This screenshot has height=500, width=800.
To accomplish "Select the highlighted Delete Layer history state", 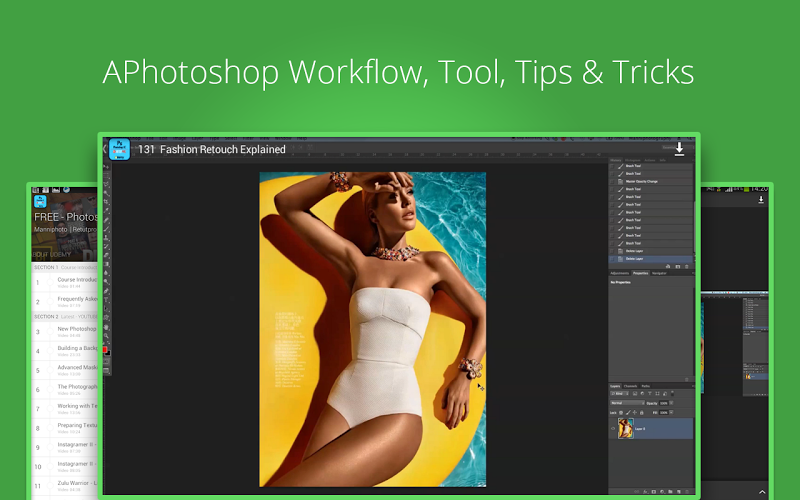I will [651, 259].
